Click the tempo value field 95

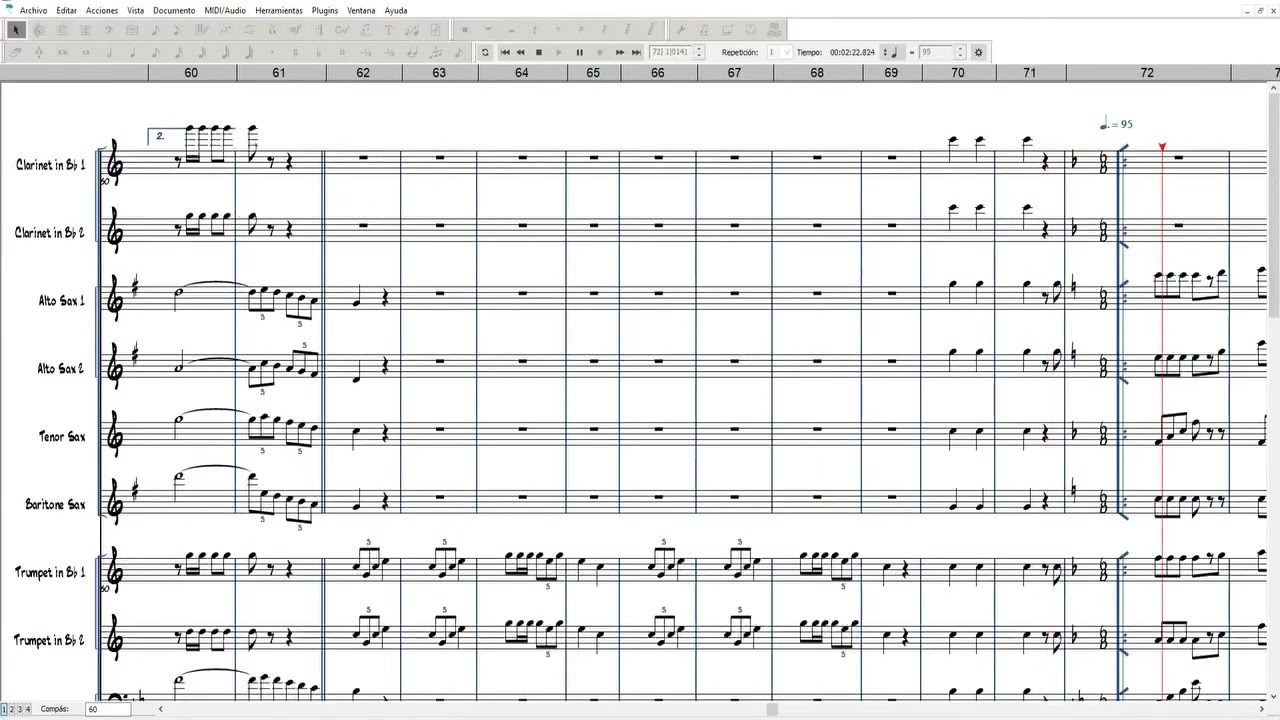tap(938, 52)
